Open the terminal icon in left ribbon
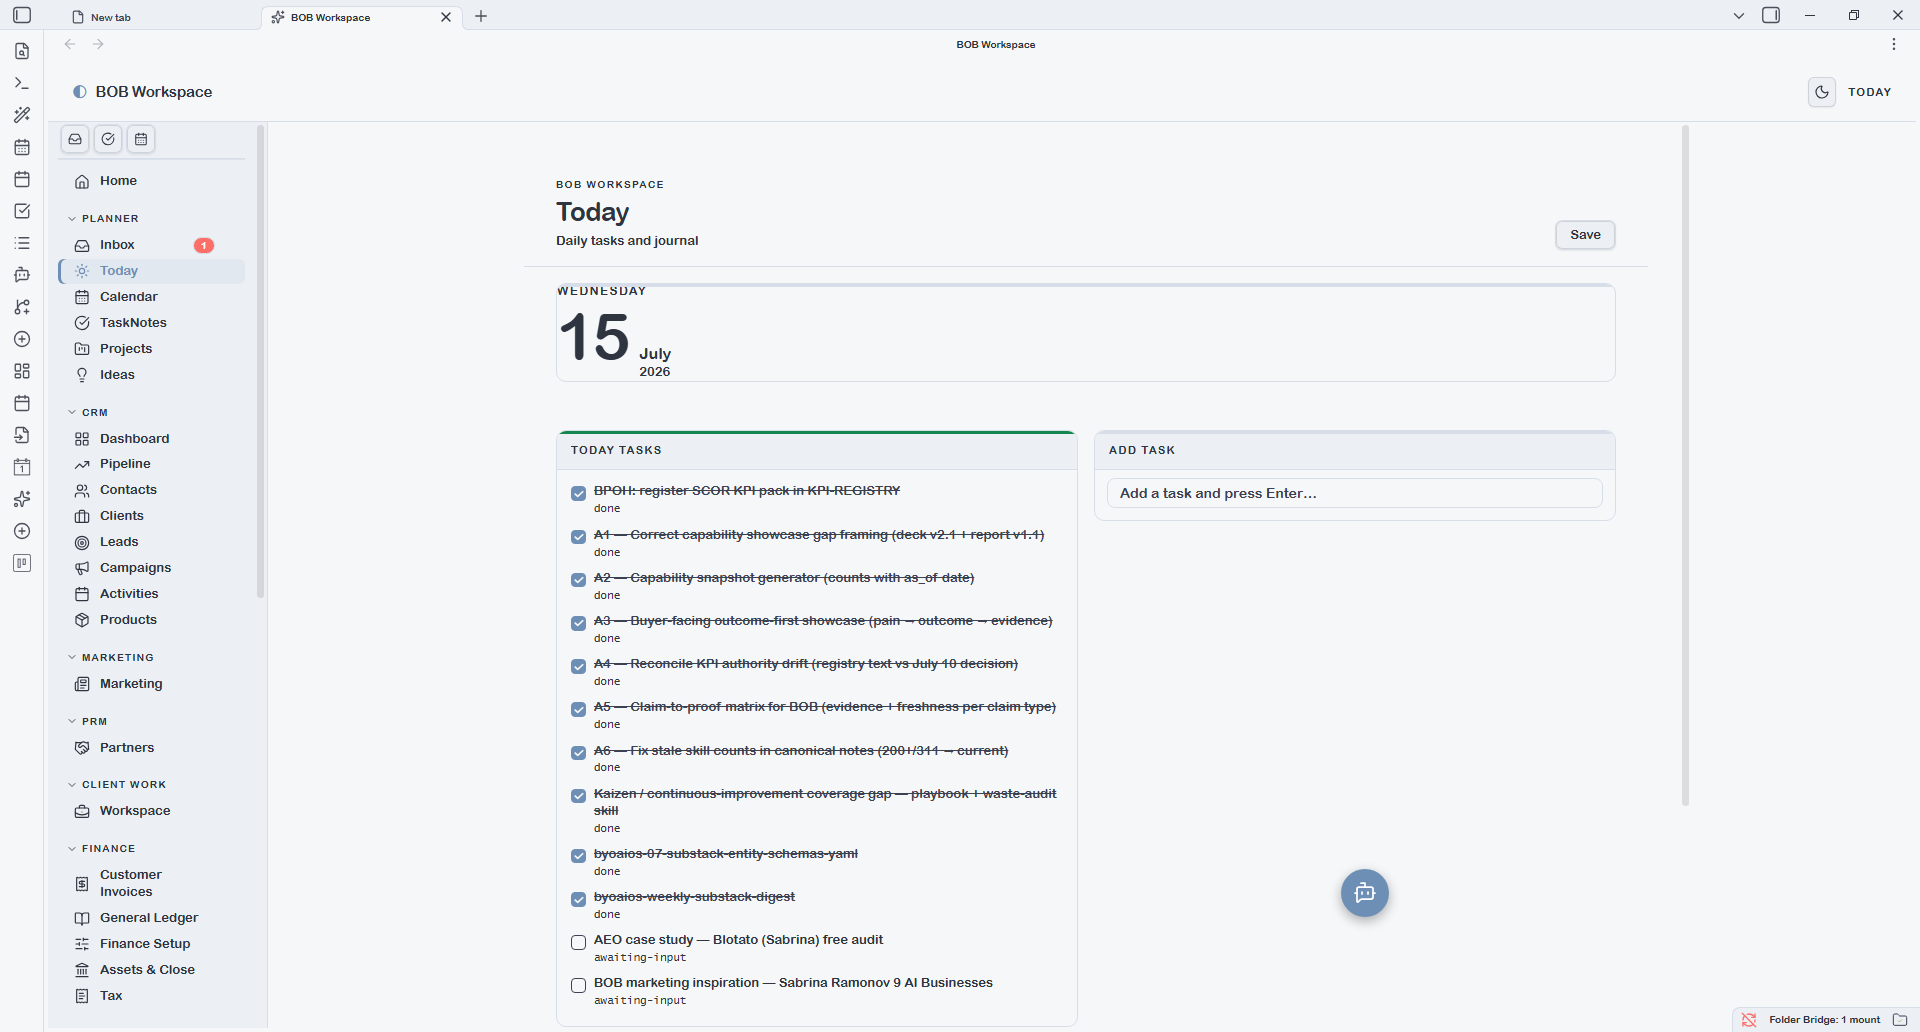The height and width of the screenshot is (1032, 1920). coord(22,83)
